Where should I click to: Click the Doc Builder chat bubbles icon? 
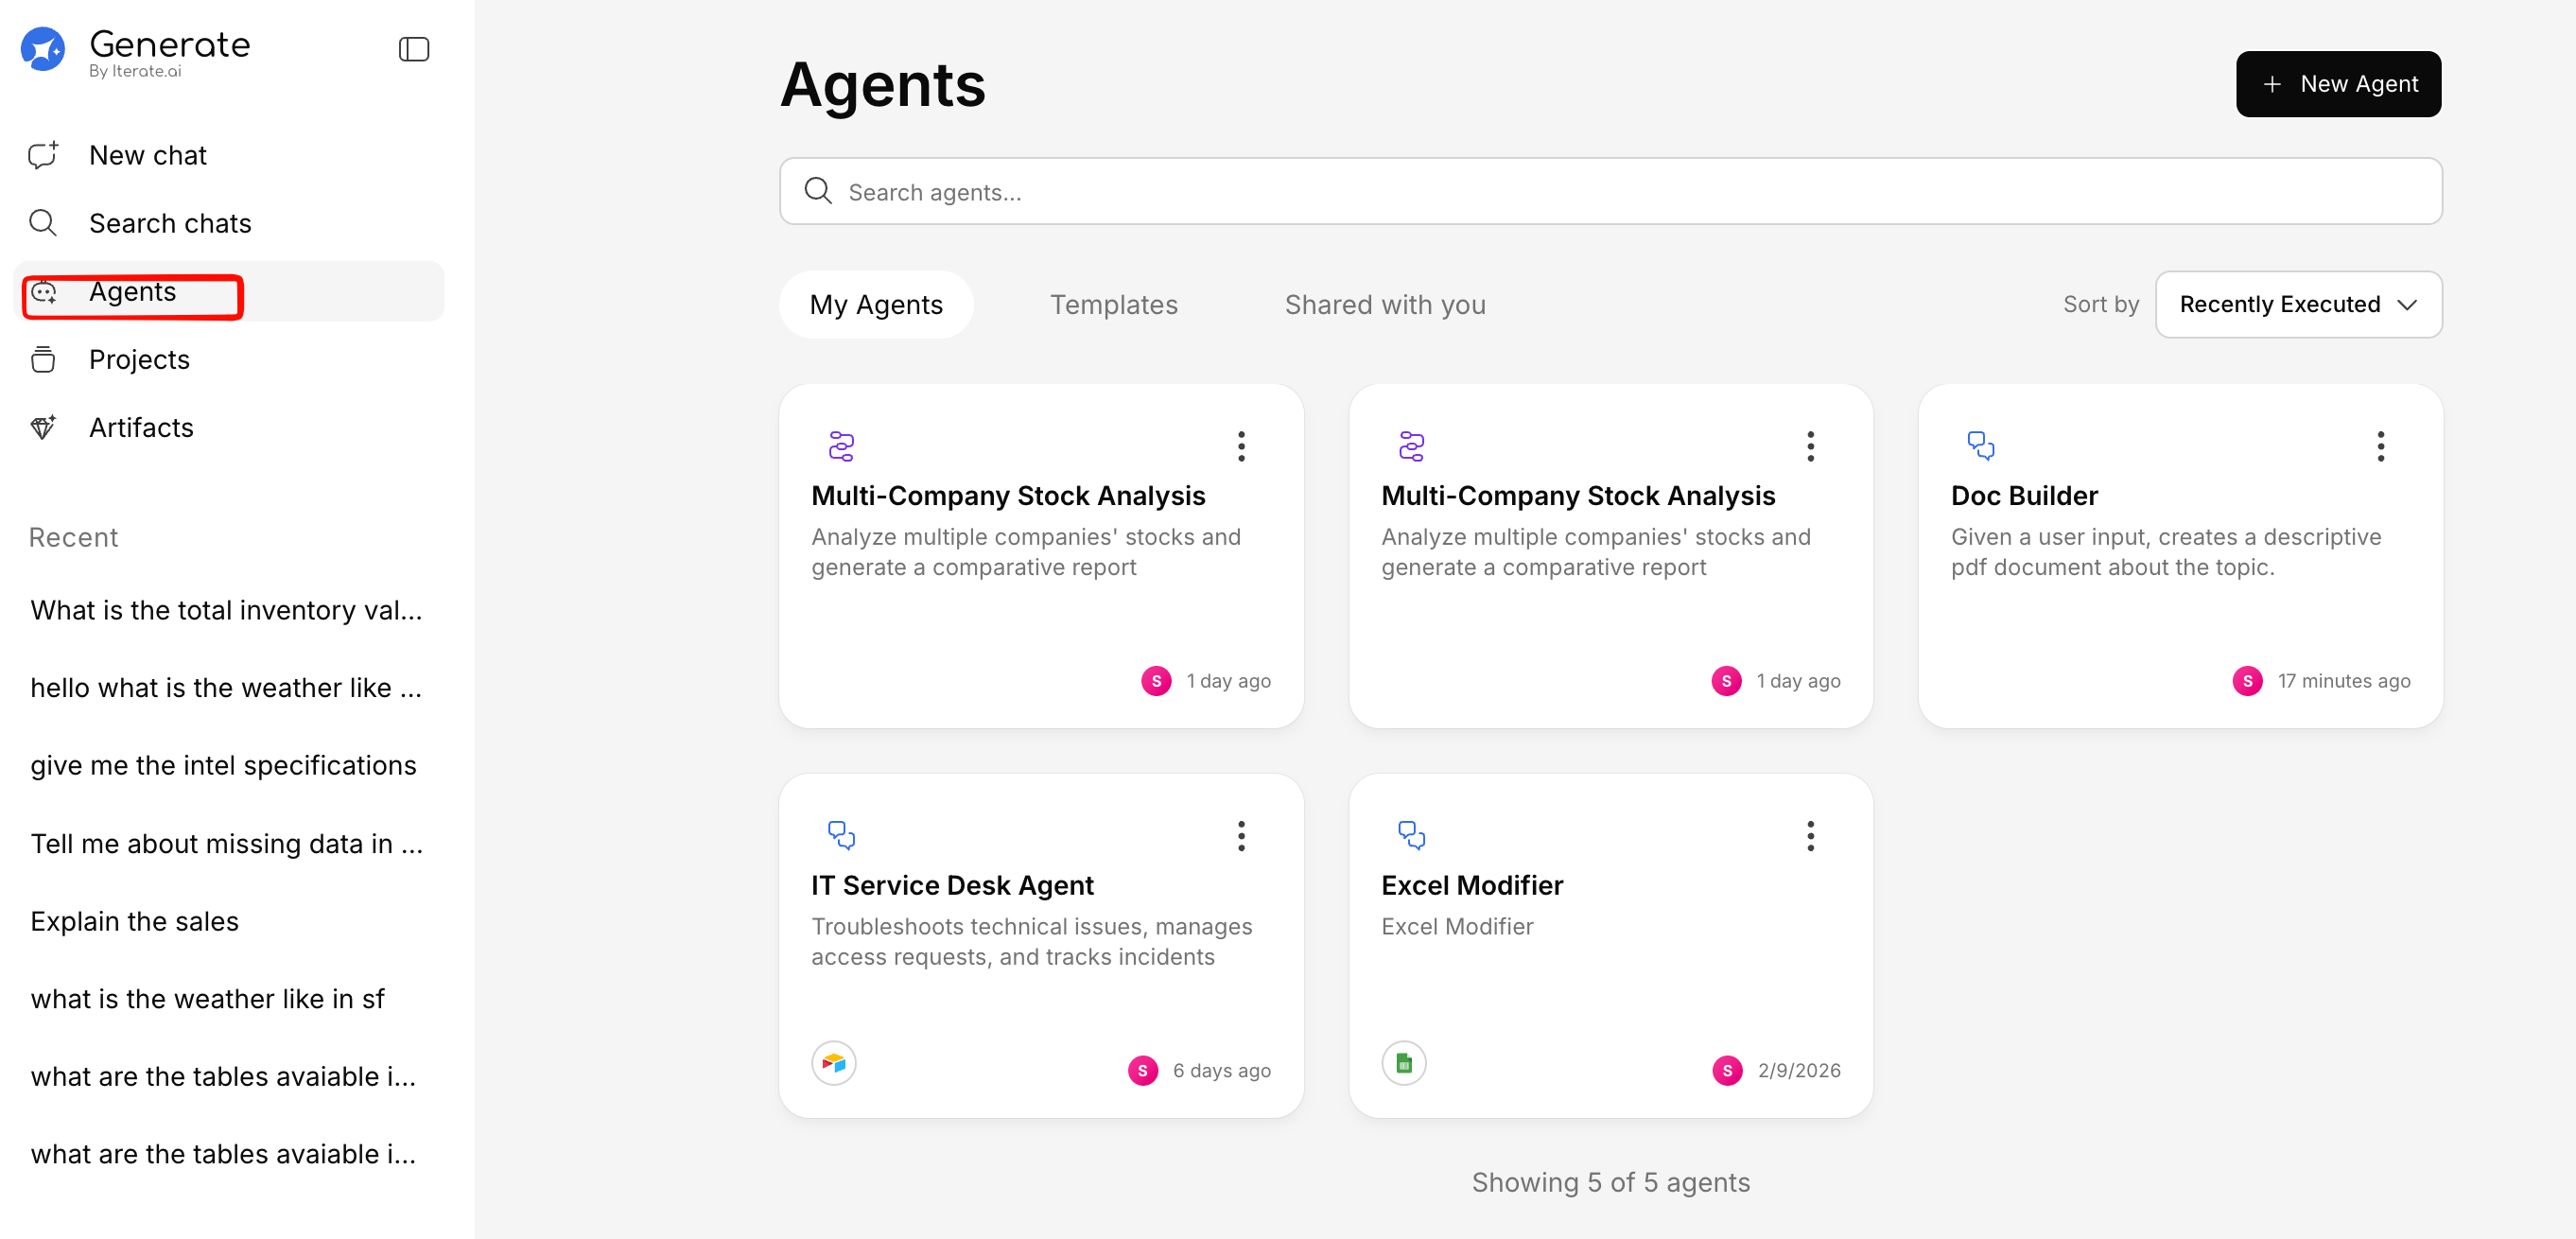click(1980, 445)
